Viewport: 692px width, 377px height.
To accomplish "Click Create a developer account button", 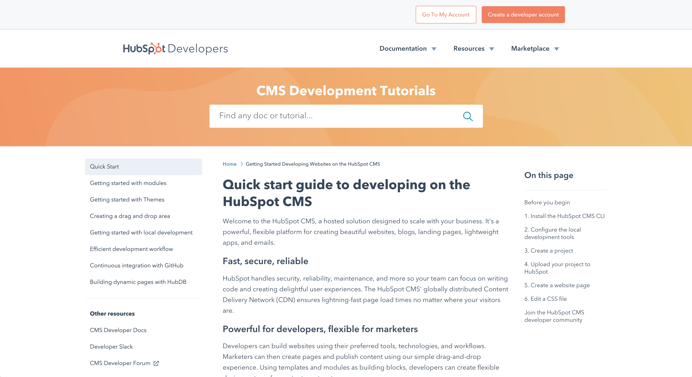I will pyautogui.click(x=523, y=15).
